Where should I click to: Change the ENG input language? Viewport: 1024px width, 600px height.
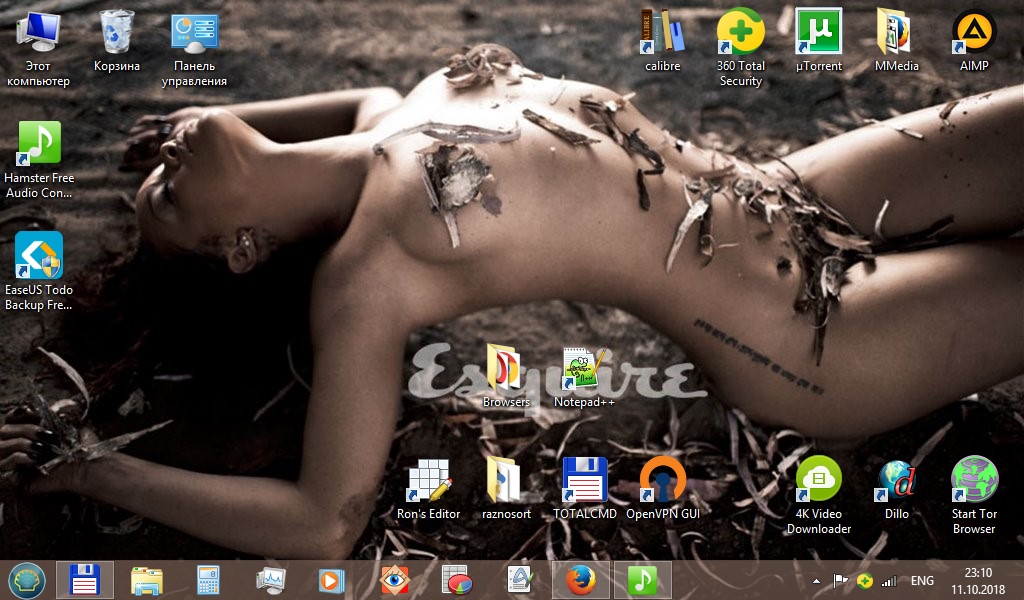922,580
